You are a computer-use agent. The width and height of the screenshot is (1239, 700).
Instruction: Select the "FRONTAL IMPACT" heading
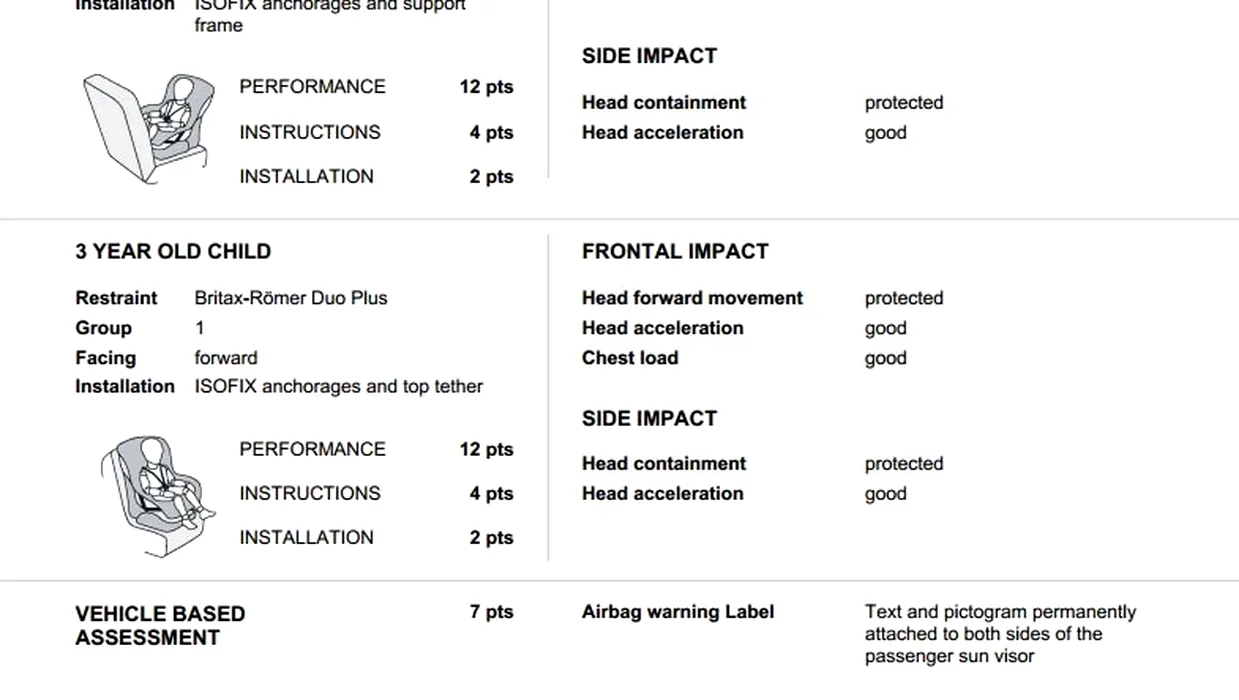[675, 251]
